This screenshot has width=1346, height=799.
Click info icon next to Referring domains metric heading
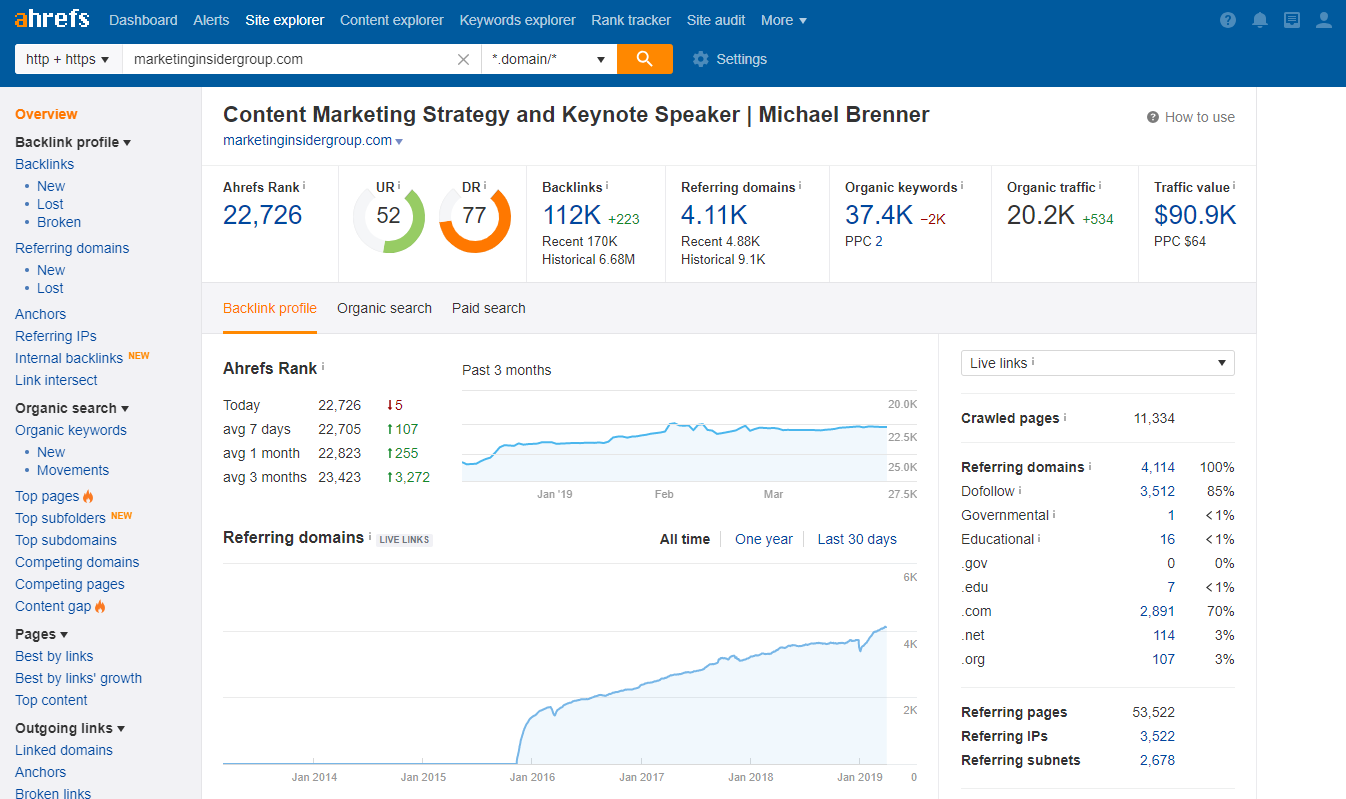click(801, 186)
